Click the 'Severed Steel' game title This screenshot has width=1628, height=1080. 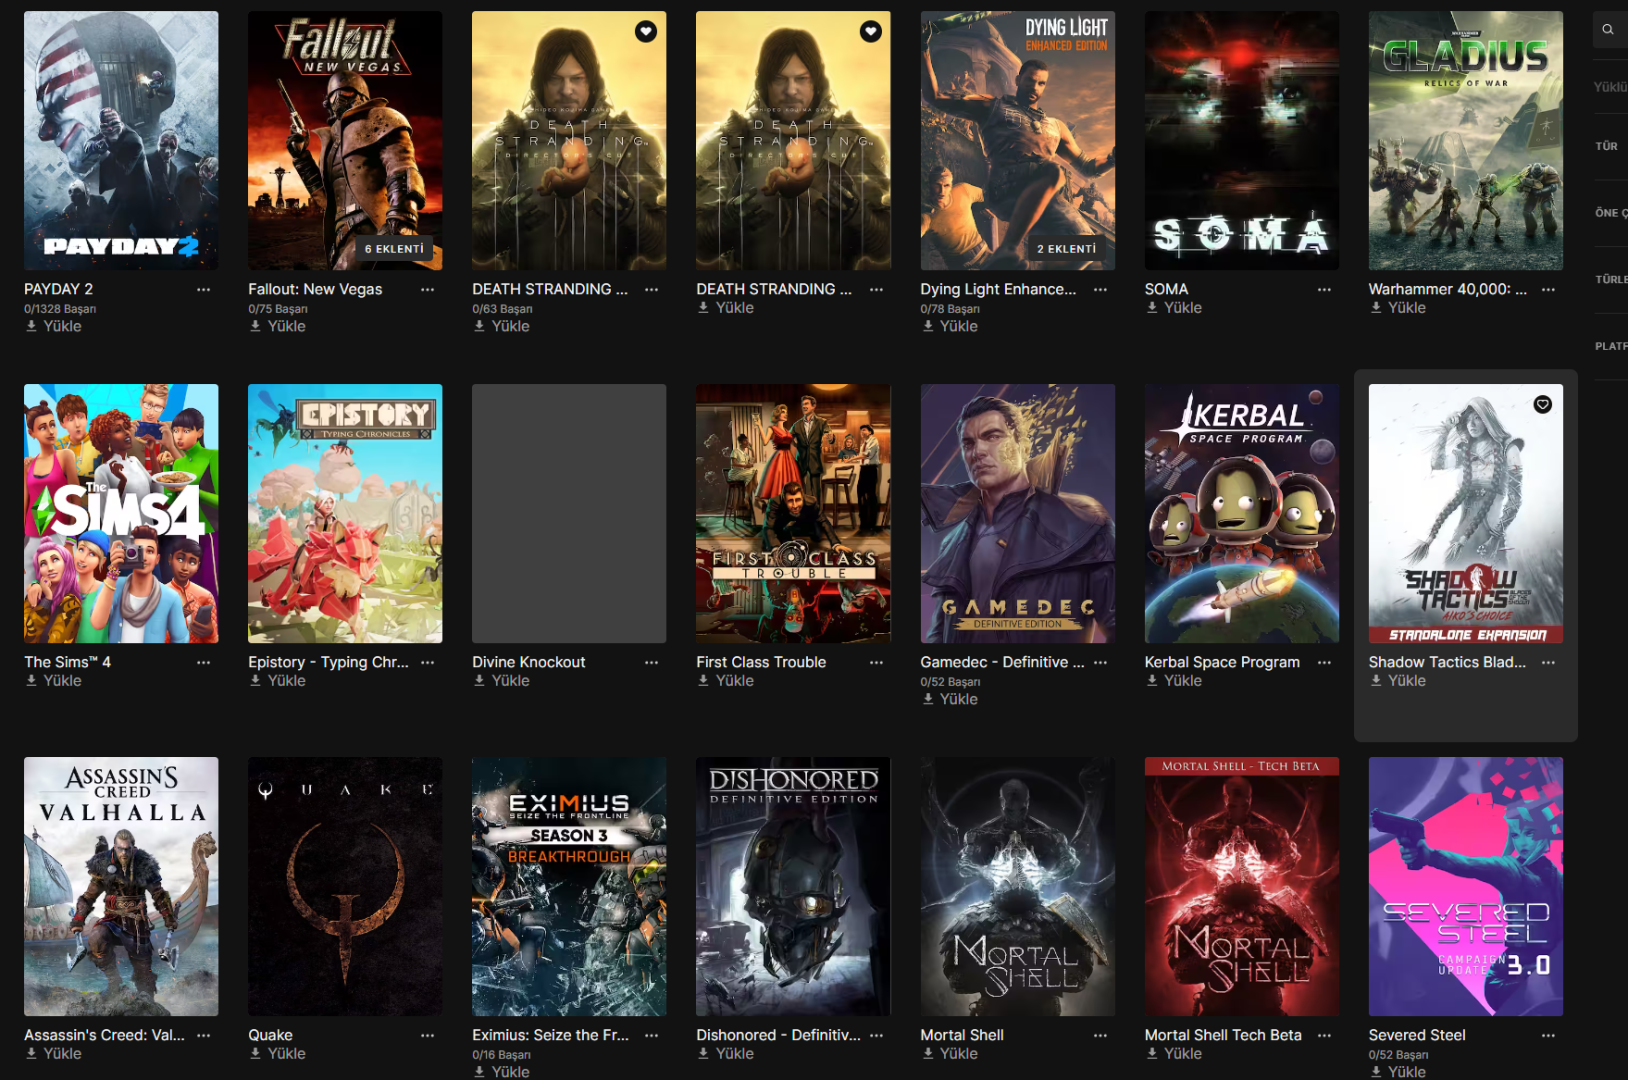coord(1417,1035)
